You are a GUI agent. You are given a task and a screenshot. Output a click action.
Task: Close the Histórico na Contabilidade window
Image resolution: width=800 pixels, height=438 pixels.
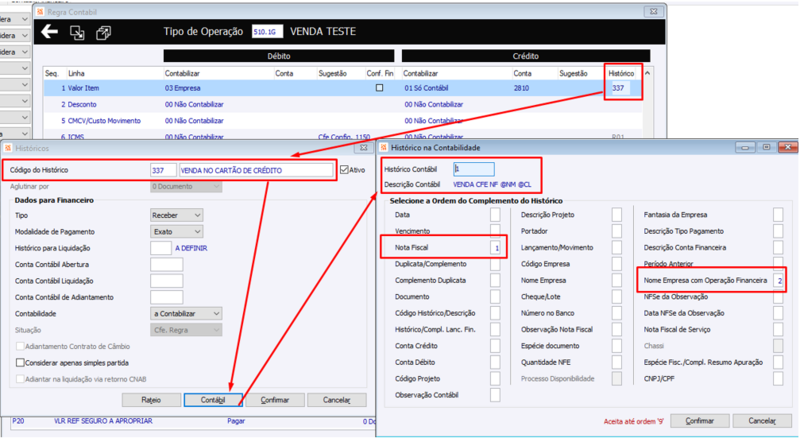788,147
